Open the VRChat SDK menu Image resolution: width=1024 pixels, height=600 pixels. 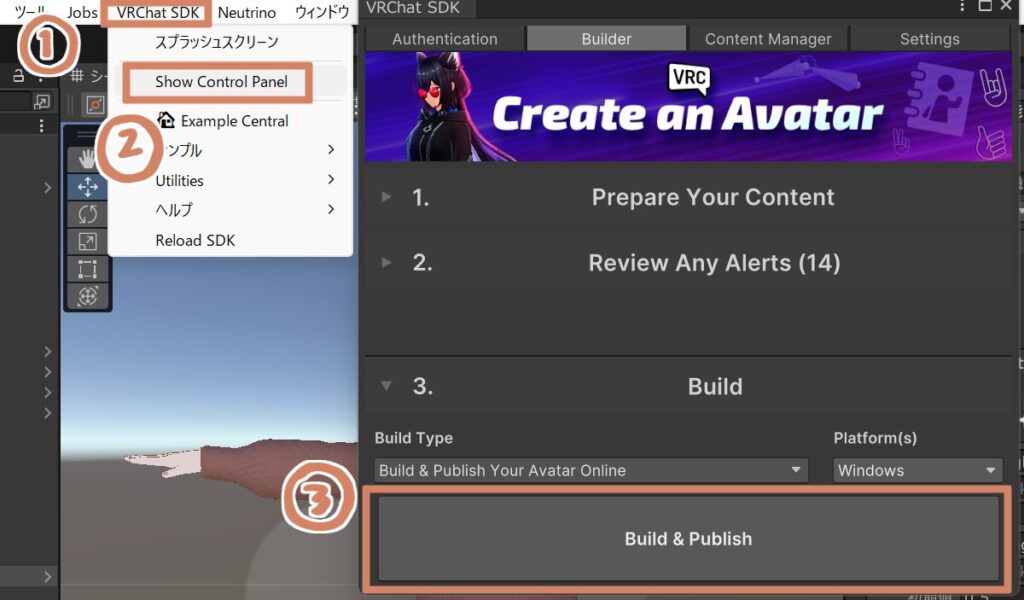[158, 12]
